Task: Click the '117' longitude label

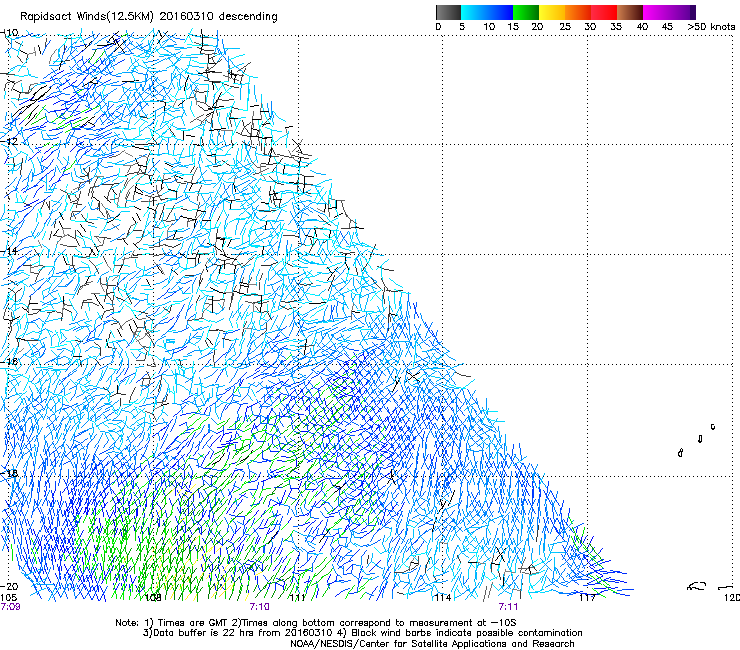Action: click(x=587, y=598)
